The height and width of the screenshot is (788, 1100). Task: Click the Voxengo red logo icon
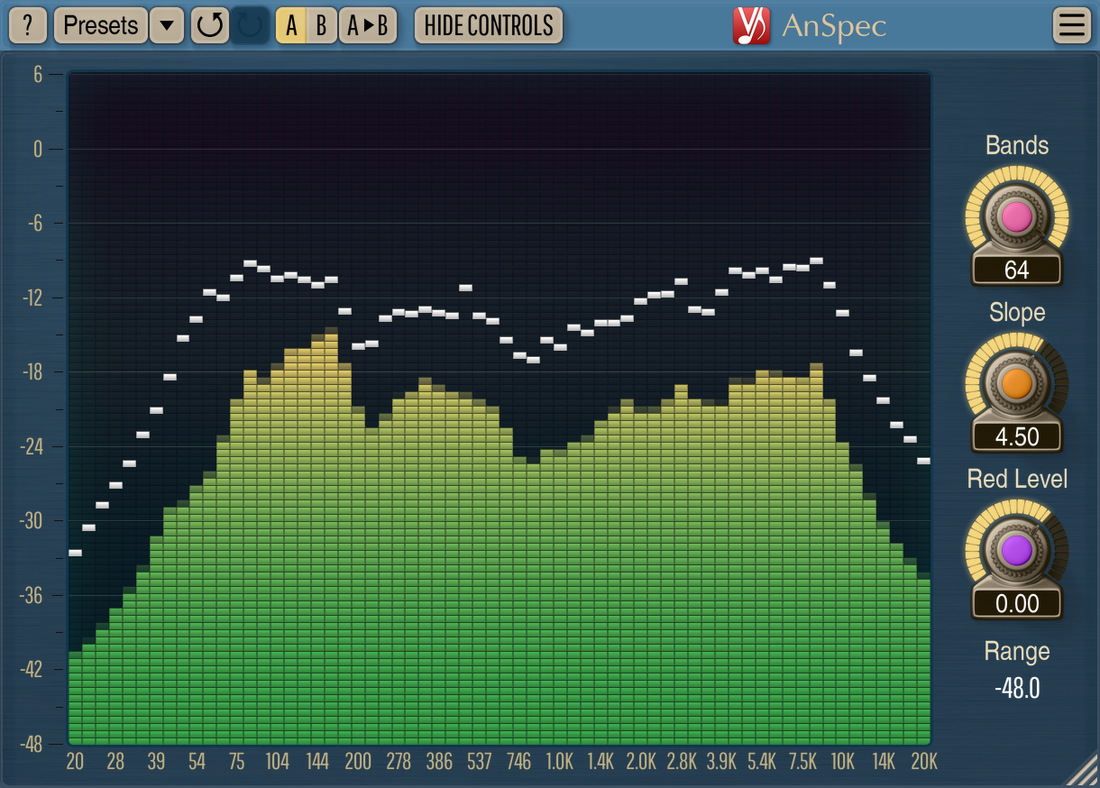tap(750, 25)
